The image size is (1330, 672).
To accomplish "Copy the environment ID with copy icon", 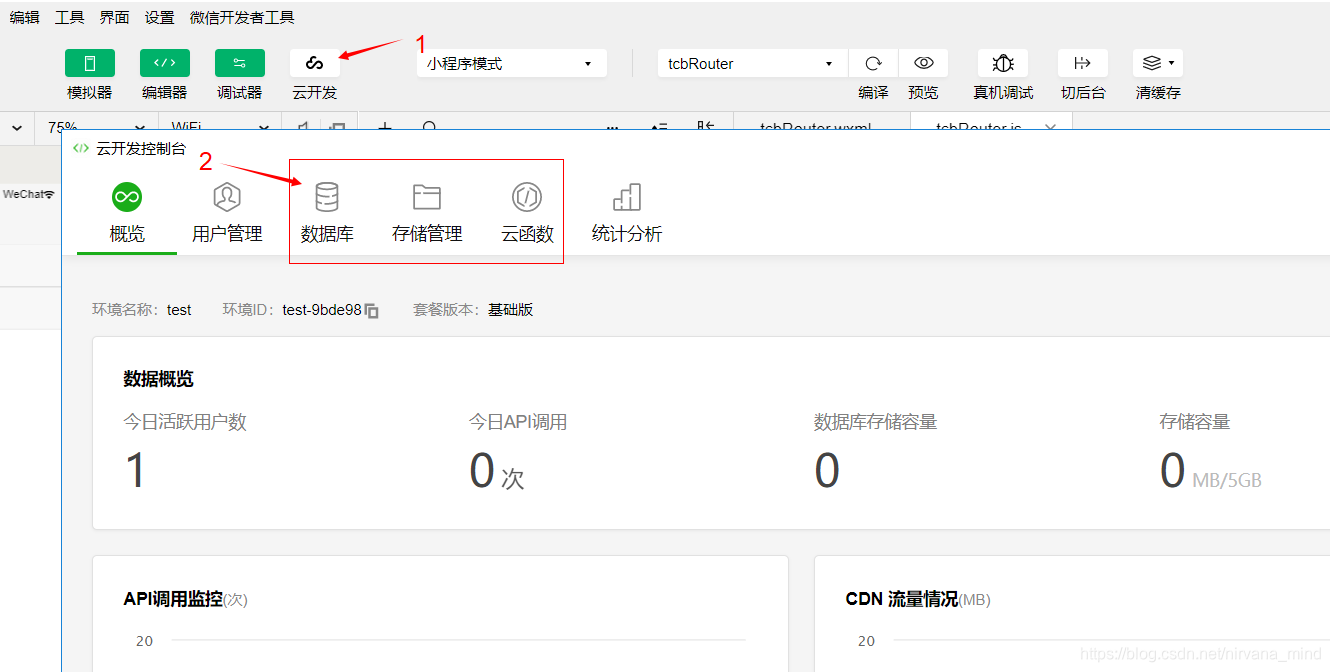I will (372, 311).
